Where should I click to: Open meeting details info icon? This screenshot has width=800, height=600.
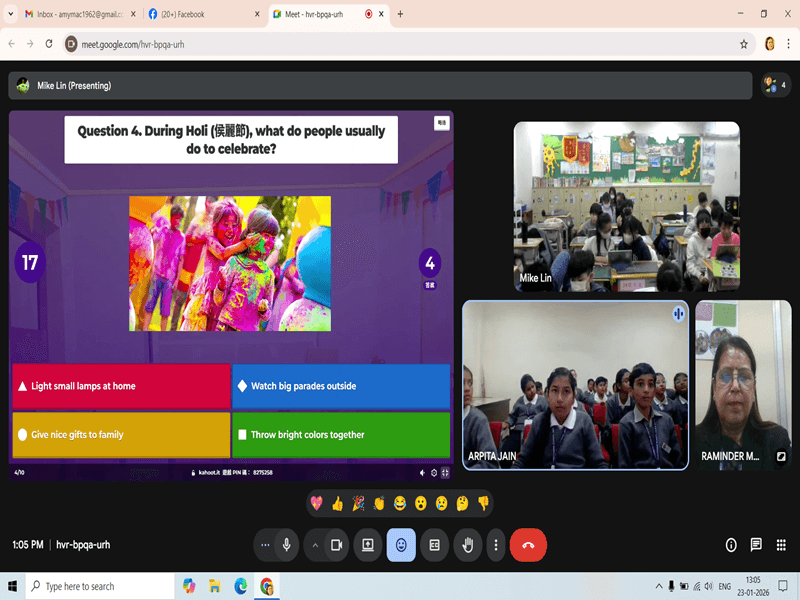[x=731, y=545]
